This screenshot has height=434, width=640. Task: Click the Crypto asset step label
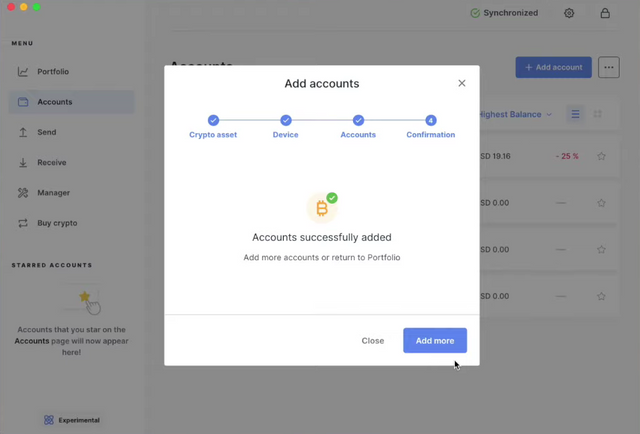coord(213,135)
